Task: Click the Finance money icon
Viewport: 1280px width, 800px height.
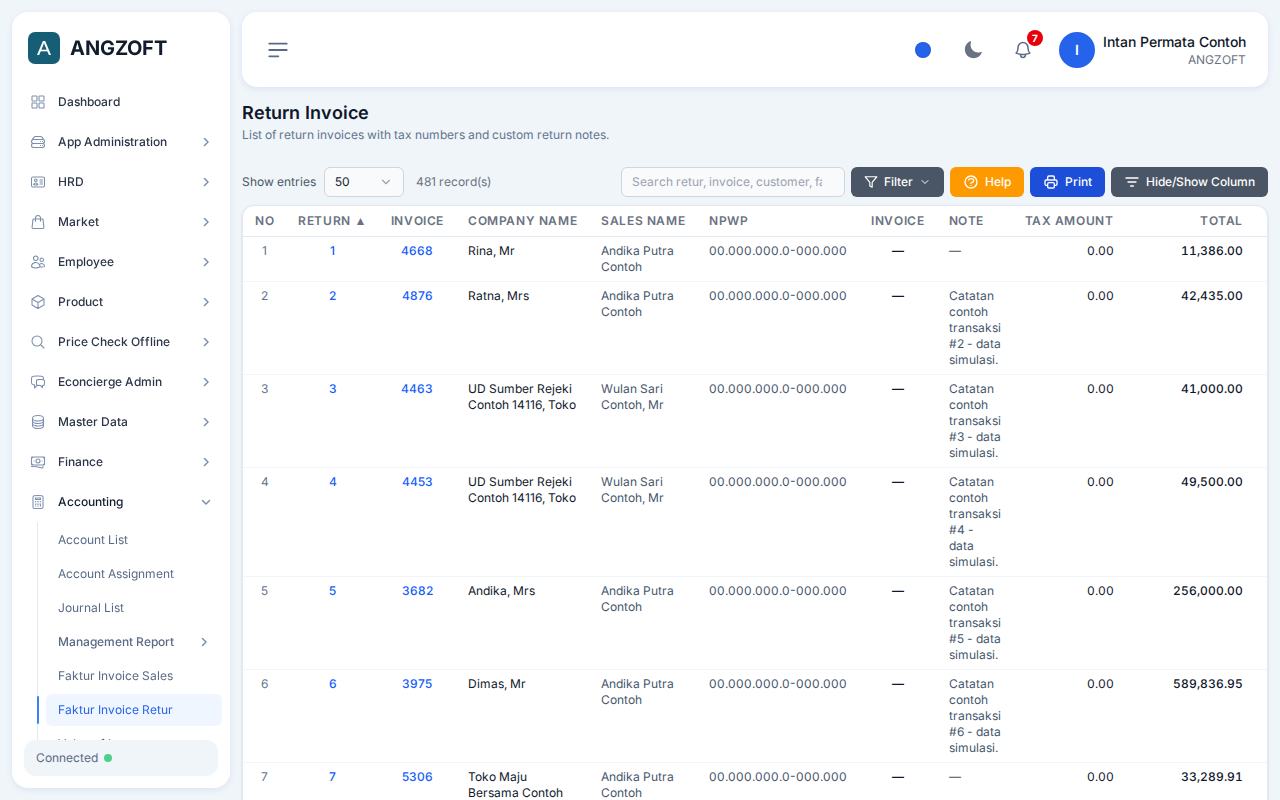Action: (38, 462)
